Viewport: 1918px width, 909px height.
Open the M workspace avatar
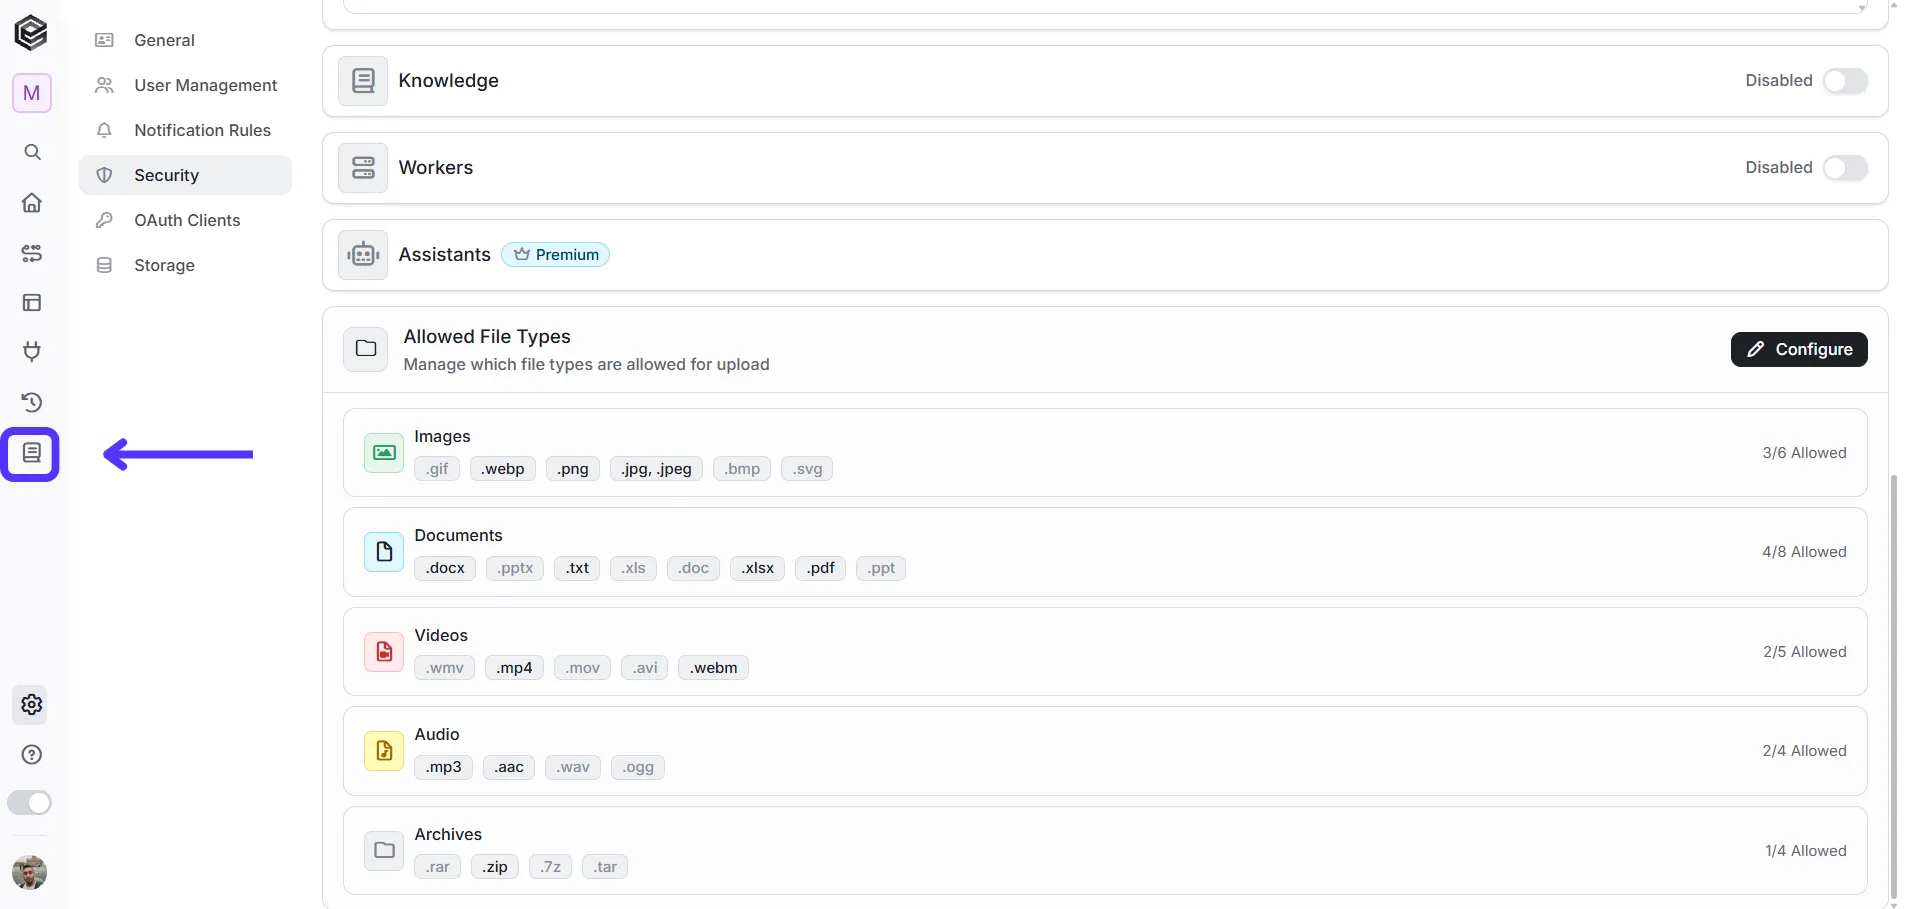[32, 93]
